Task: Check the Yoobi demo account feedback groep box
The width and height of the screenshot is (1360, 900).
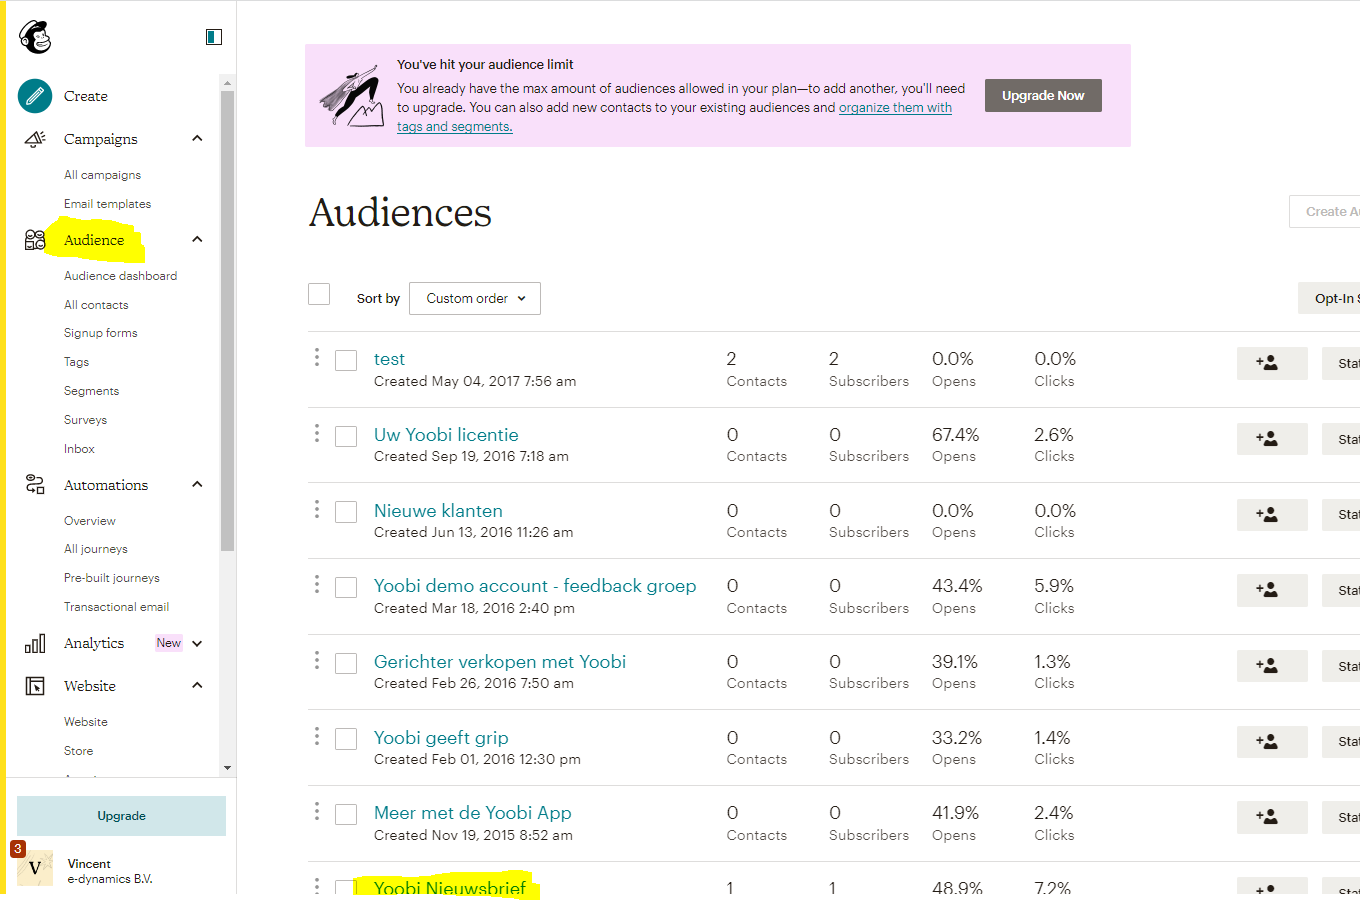Action: 346,587
